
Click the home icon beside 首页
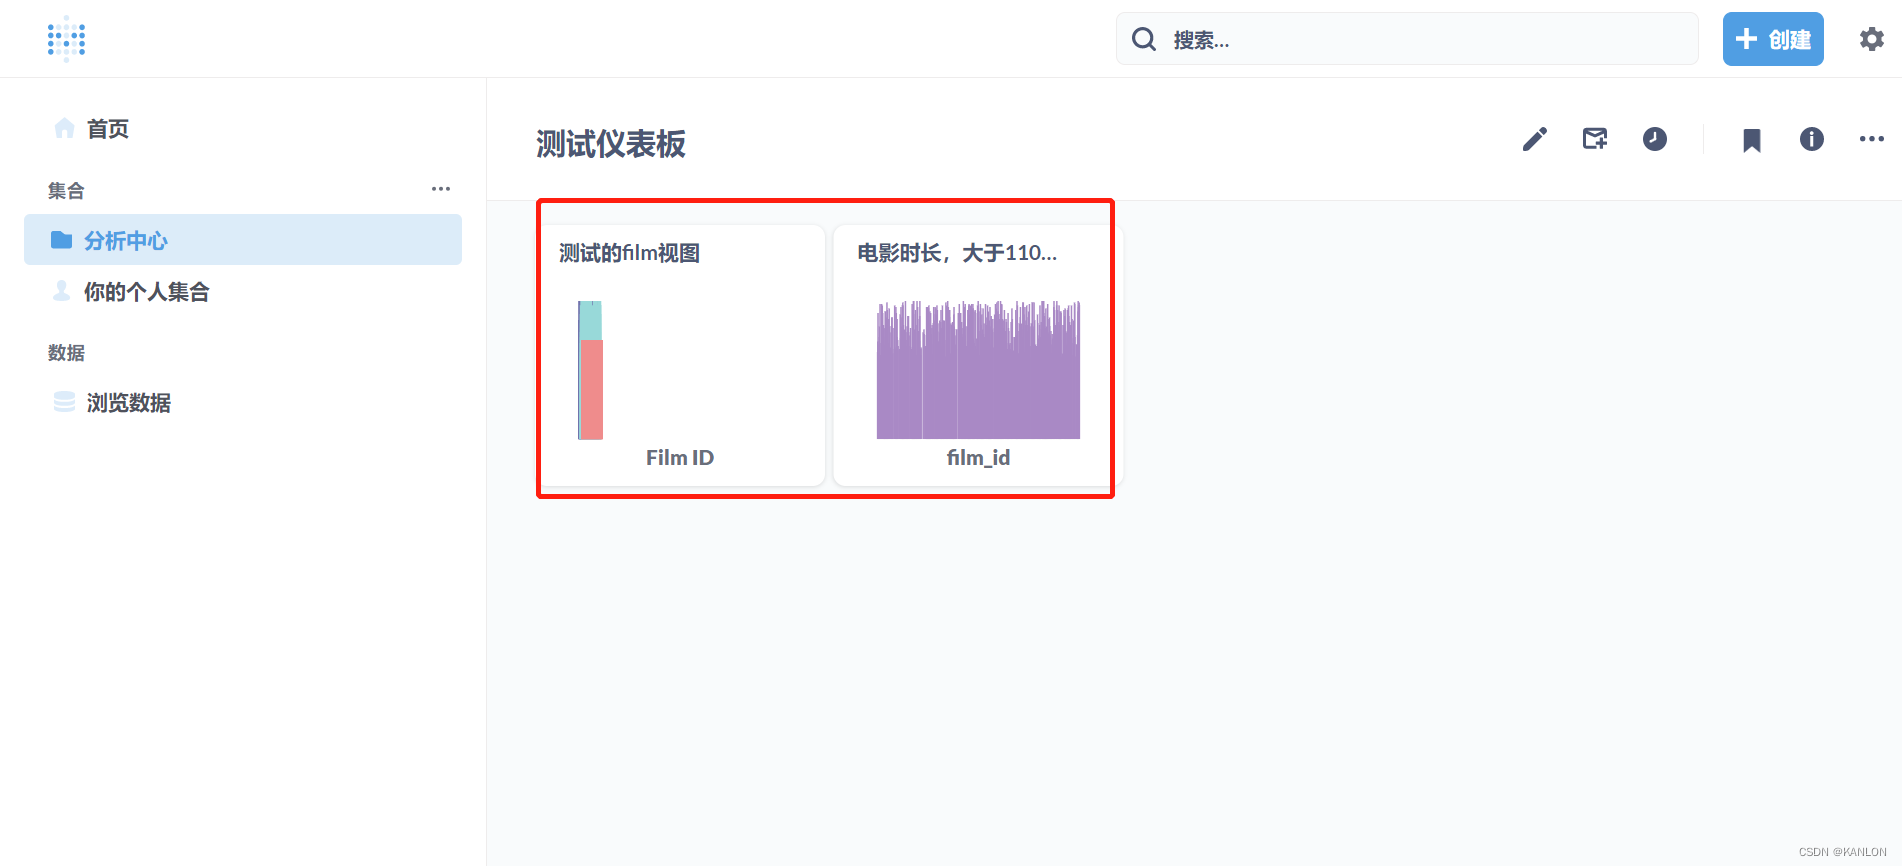pyautogui.click(x=65, y=128)
